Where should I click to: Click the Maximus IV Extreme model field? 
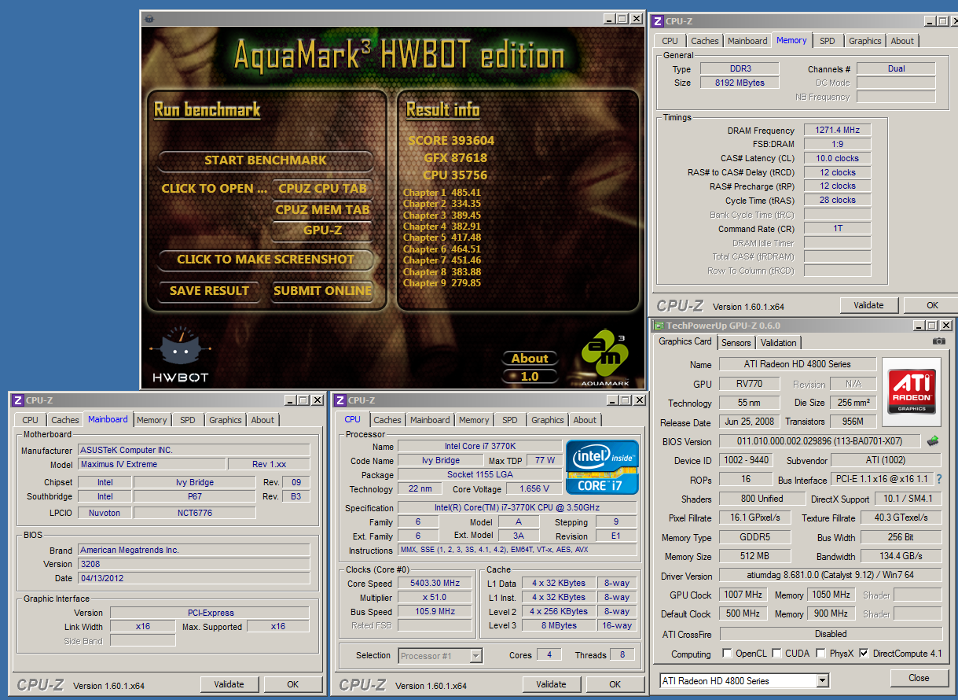coord(152,464)
